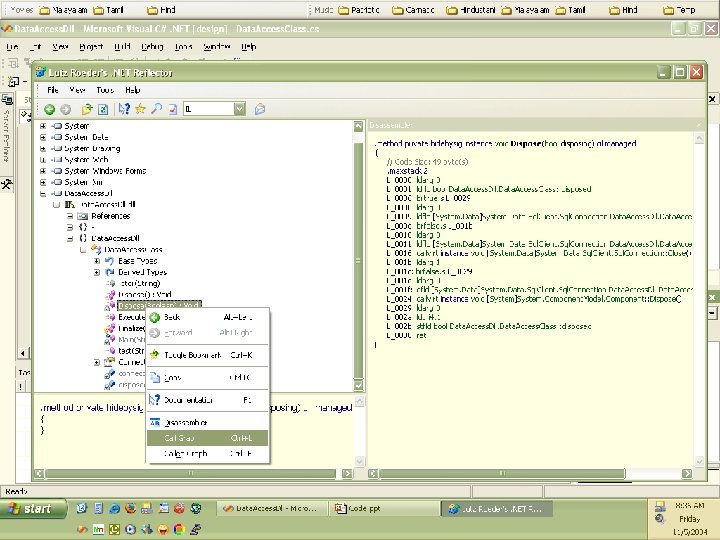Viewport: 720px width, 540px height.
Task: Open the Tools menu in Reflector
Action: (x=105, y=90)
